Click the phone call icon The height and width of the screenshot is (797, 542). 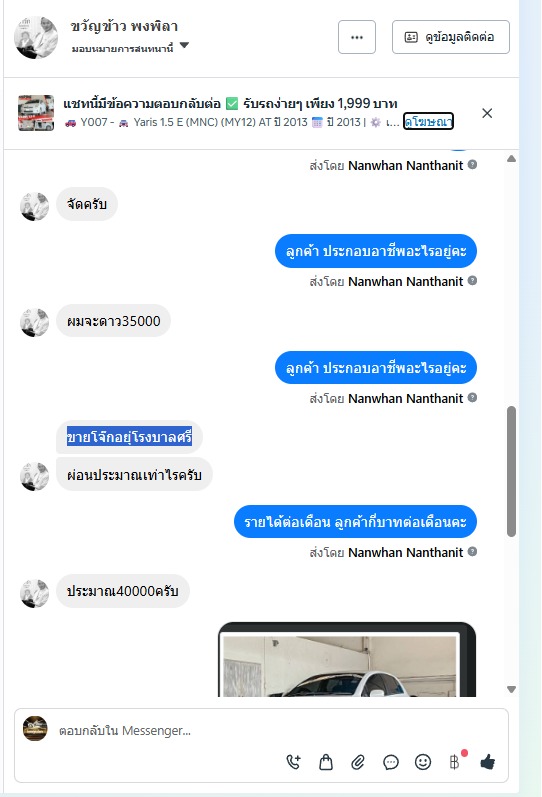coord(294,762)
